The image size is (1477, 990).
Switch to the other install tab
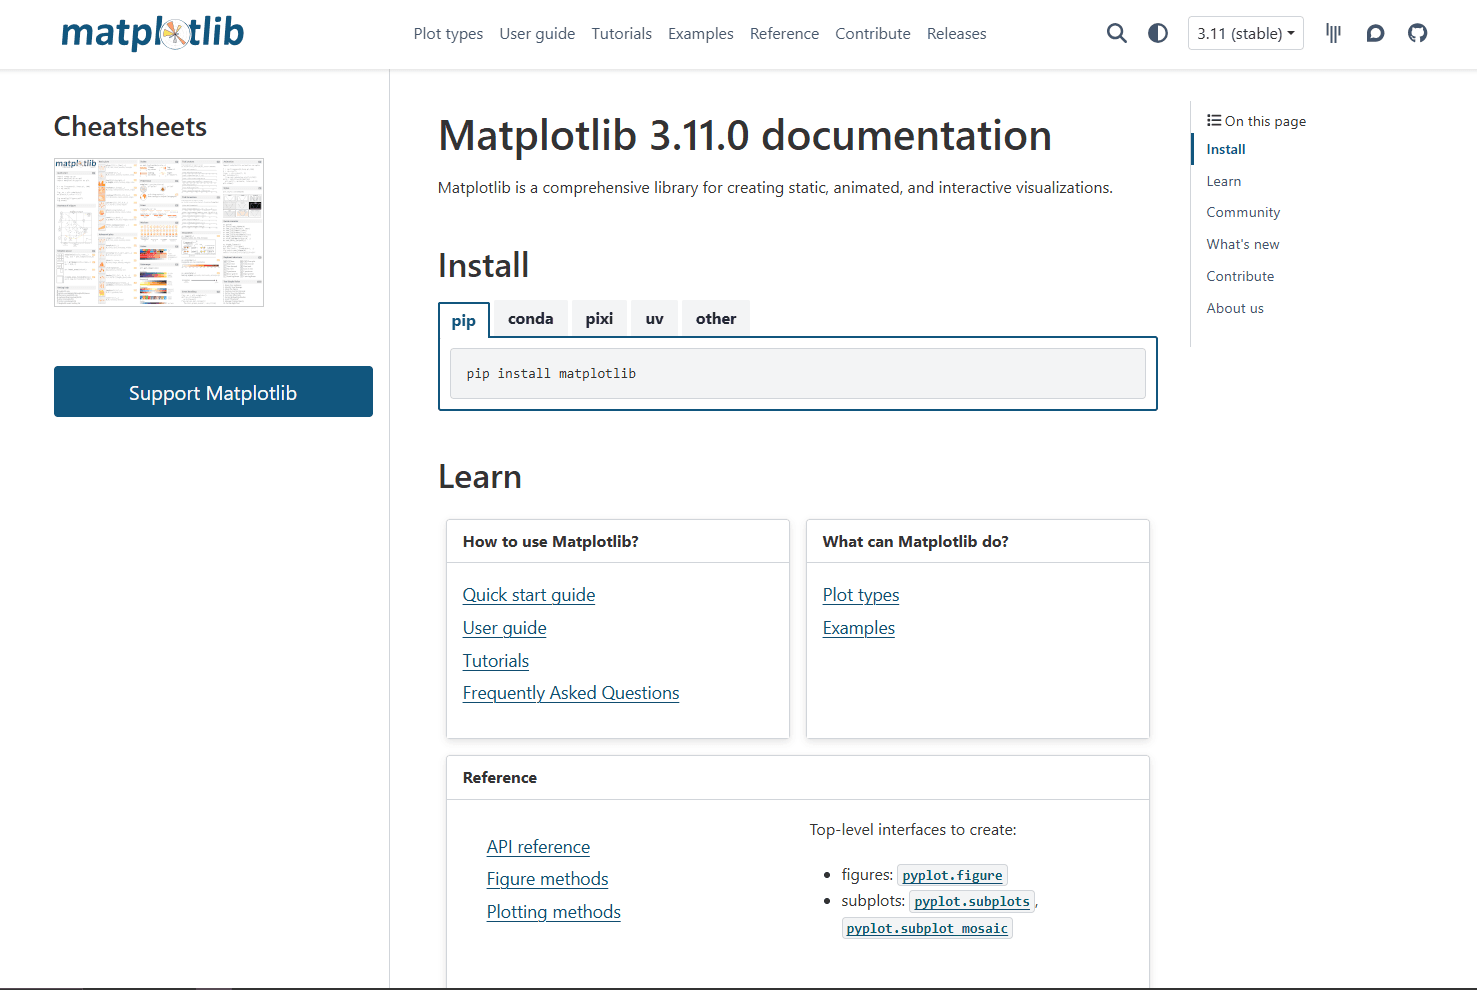pos(716,318)
